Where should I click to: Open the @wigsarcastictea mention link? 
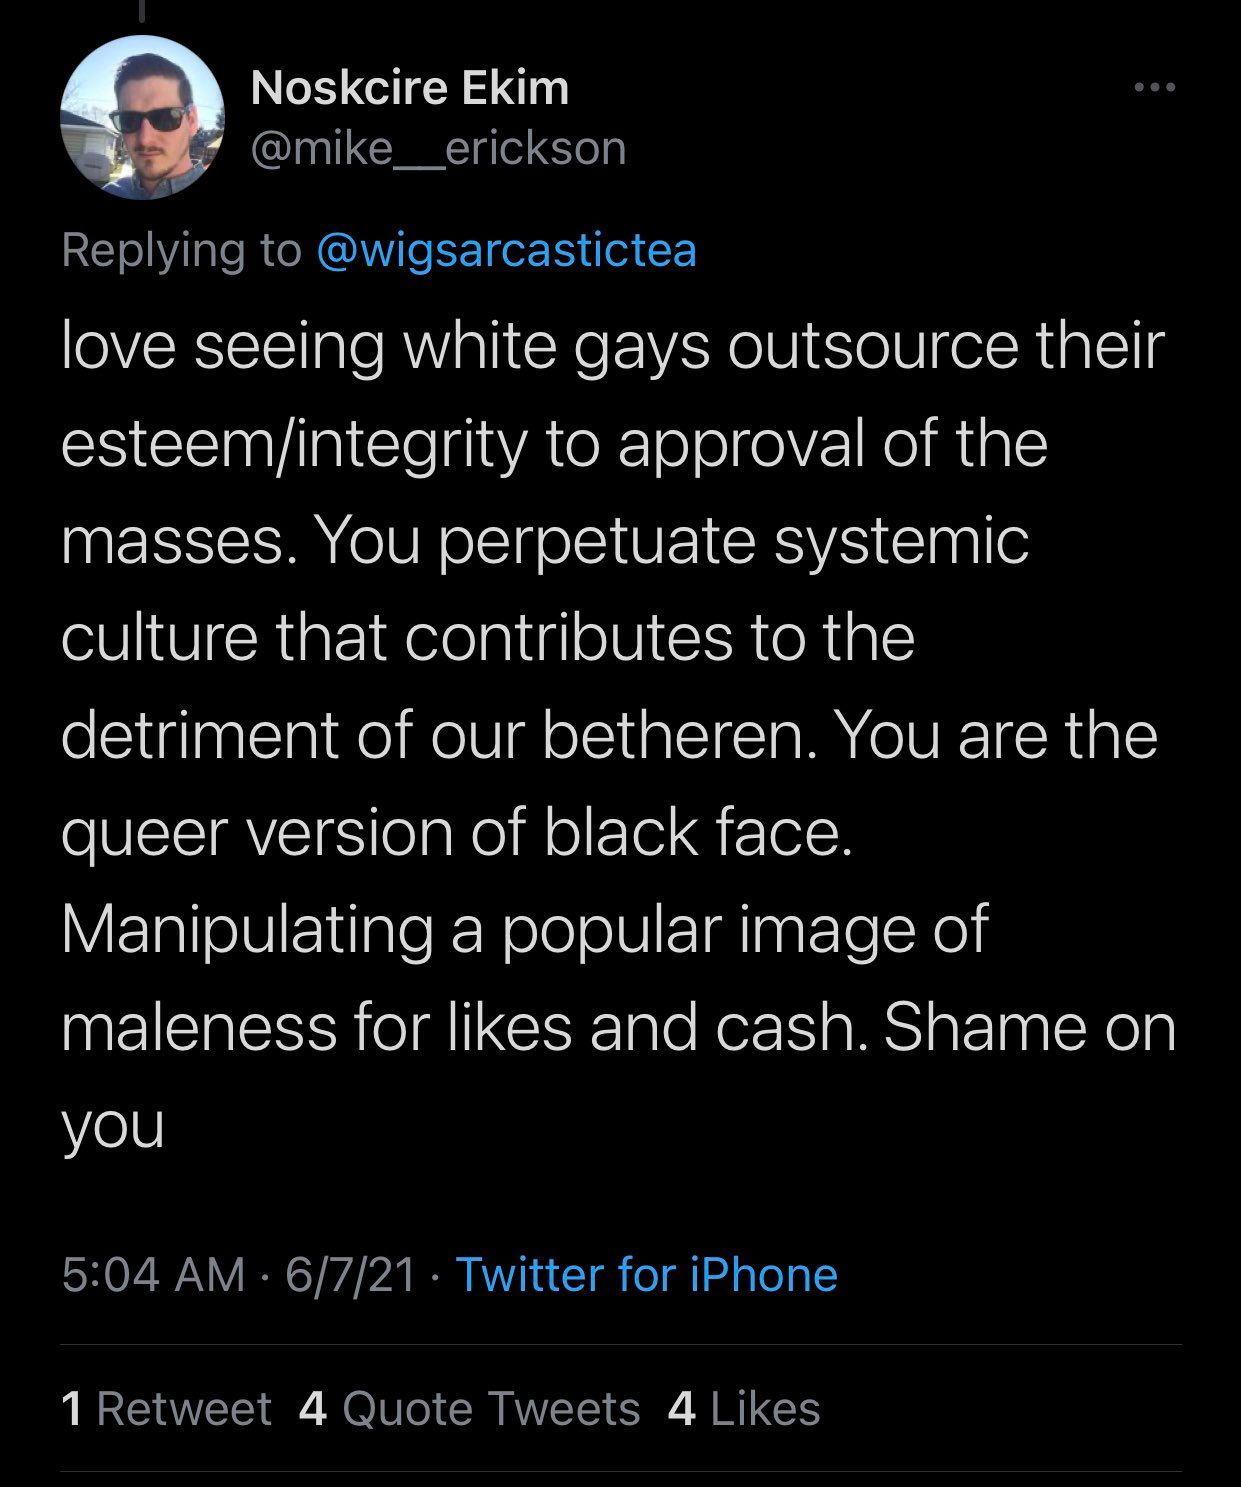[506, 249]
